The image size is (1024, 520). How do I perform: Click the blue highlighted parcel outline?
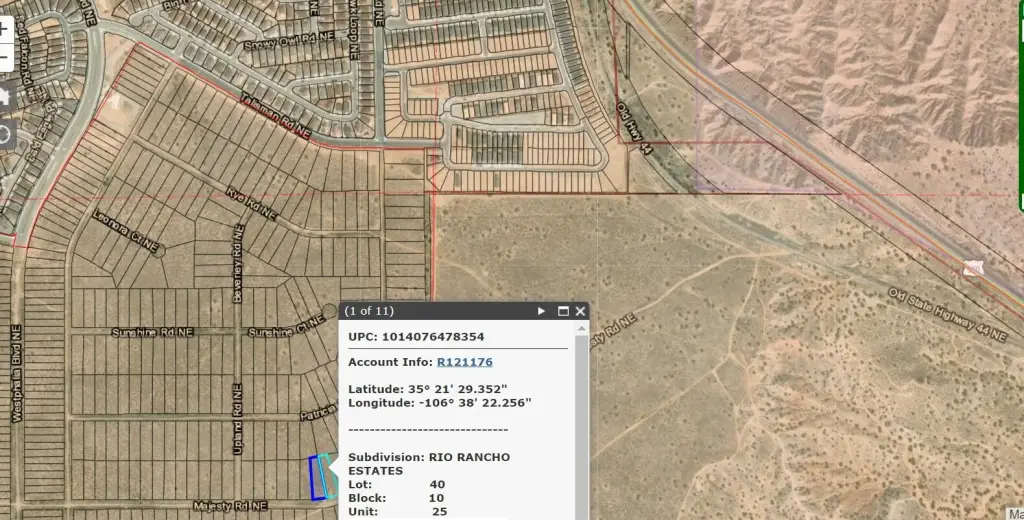coord(317,478)
